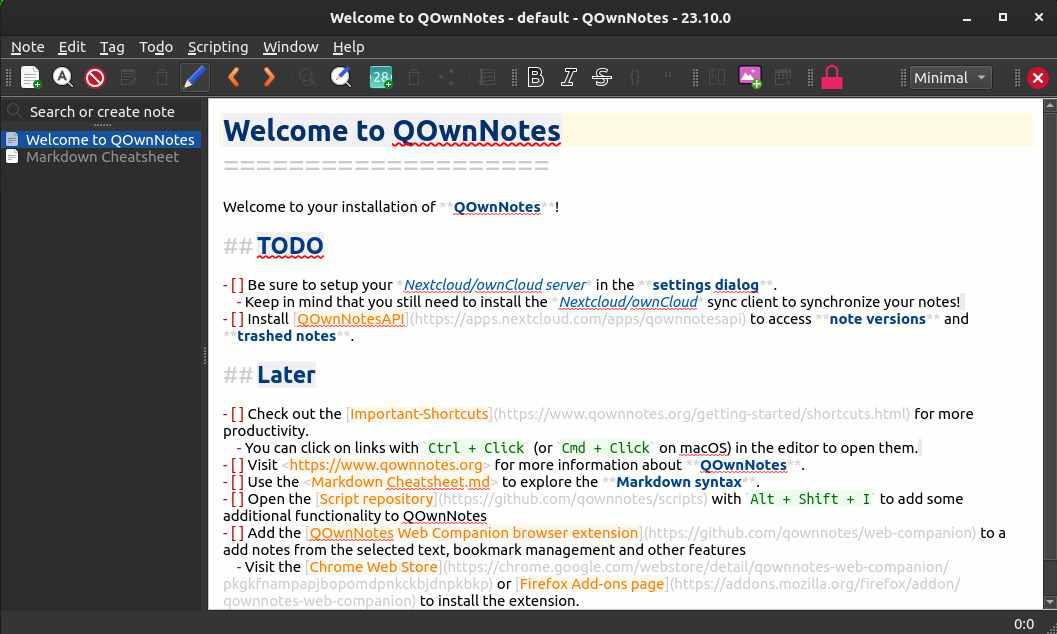Open the todo list calendar icon
Image resolution: width=1057 pixels, height=634 pixels.
(381, 77)
